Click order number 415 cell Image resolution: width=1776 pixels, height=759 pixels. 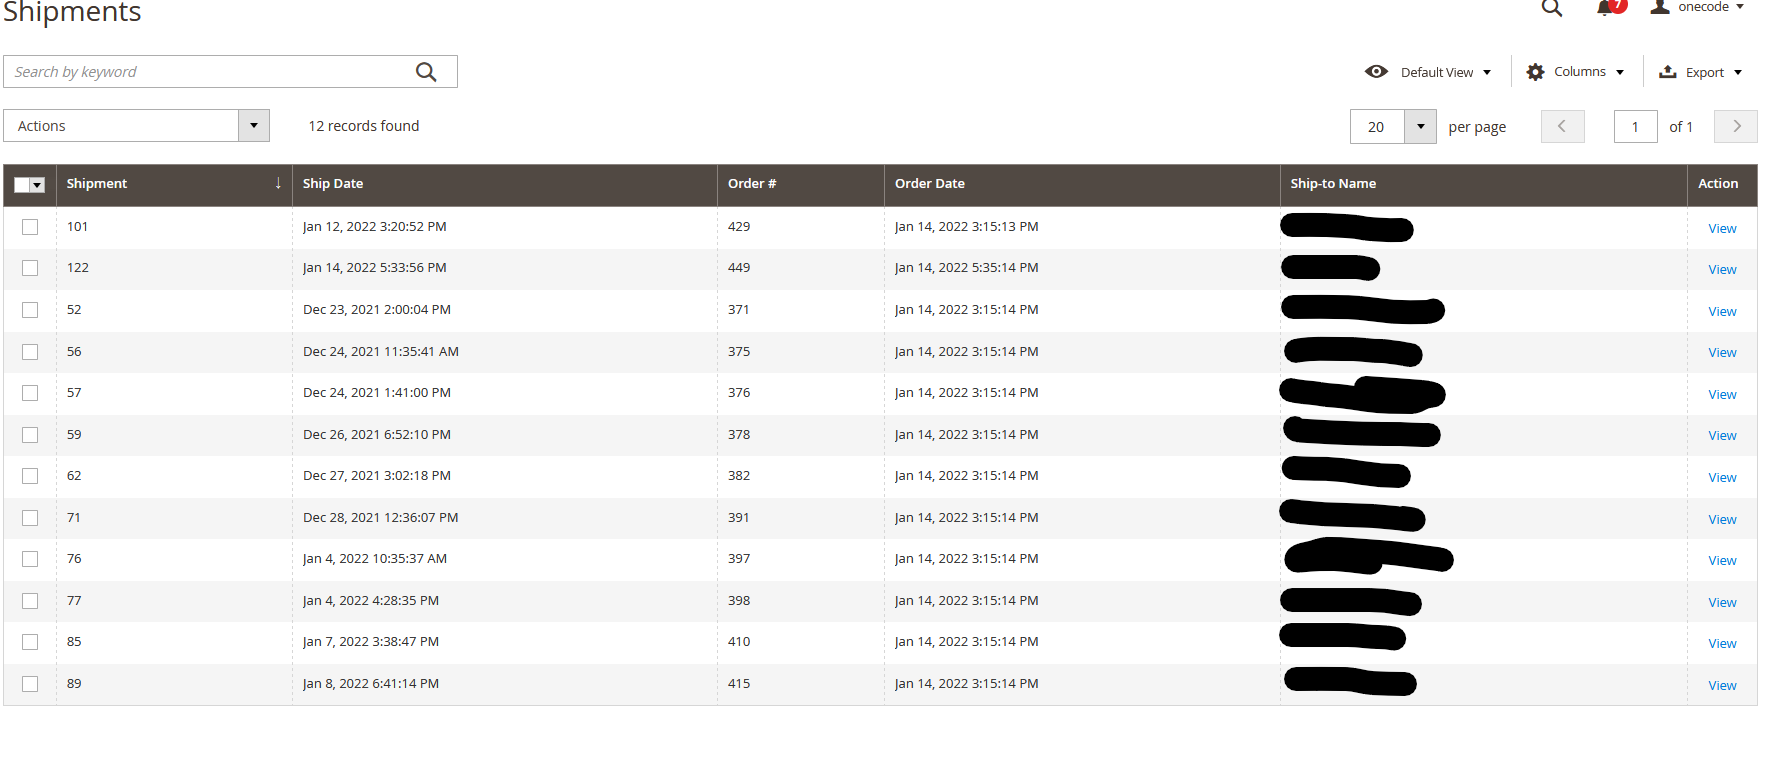tap(739, 684)
